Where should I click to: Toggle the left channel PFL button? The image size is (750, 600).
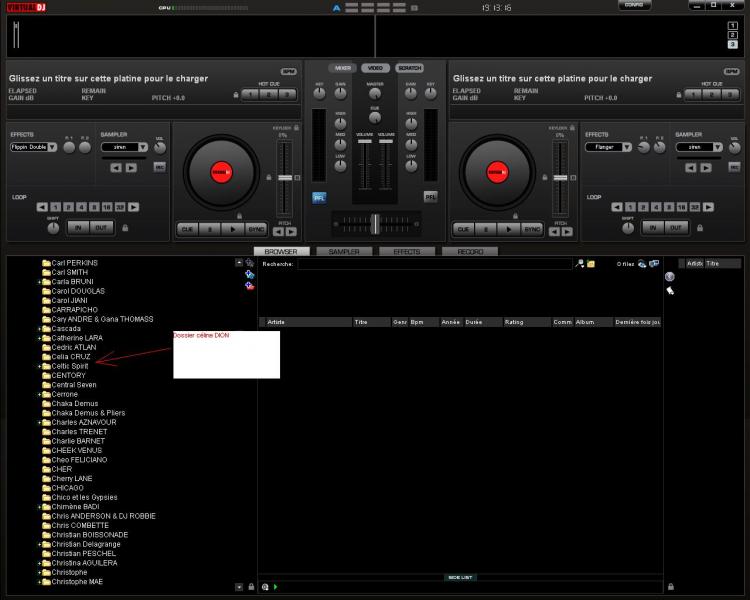pyautogui.click(x=319, y=197)
